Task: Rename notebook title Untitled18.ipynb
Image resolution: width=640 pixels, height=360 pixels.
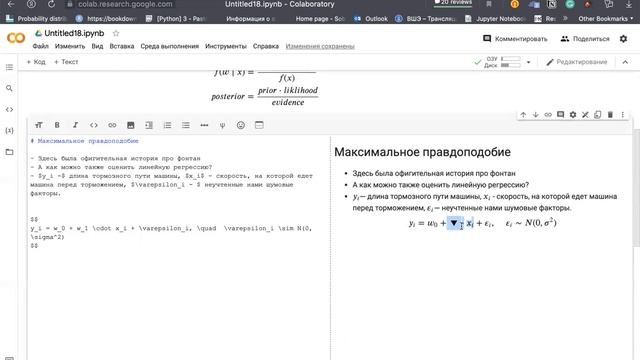Action: click(74, 33)
